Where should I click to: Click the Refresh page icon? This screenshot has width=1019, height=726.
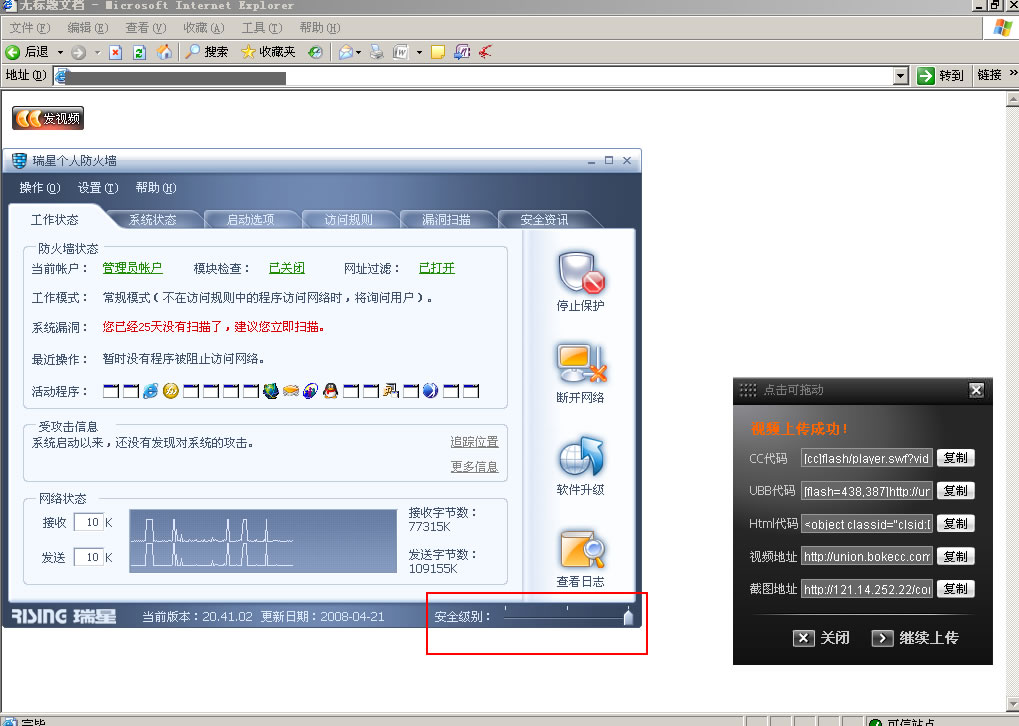click(x=139, y=52)
